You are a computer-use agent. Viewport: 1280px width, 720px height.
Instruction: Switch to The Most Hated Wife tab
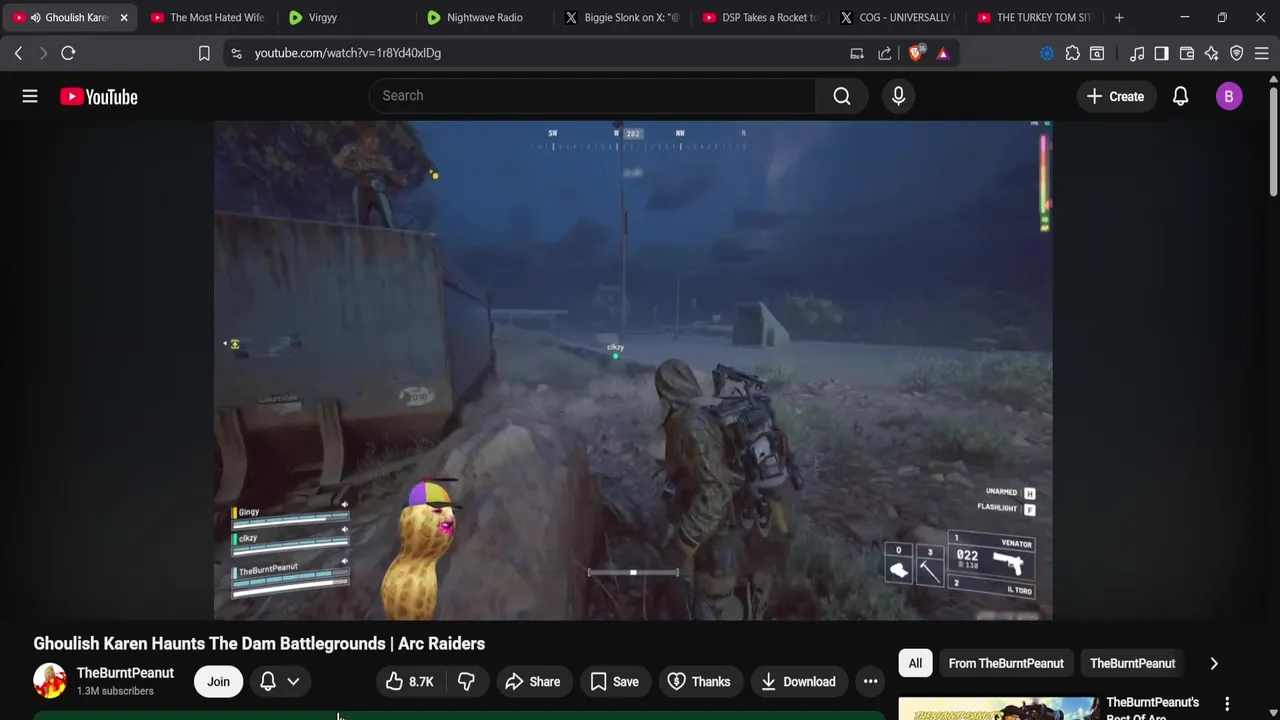click(x=208, y=17)
